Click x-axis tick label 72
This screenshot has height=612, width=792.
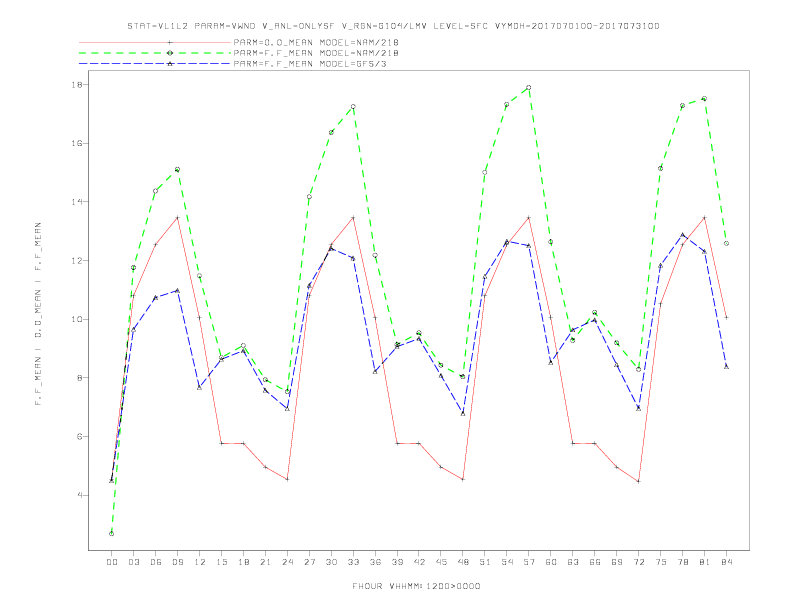click(638, 562)
